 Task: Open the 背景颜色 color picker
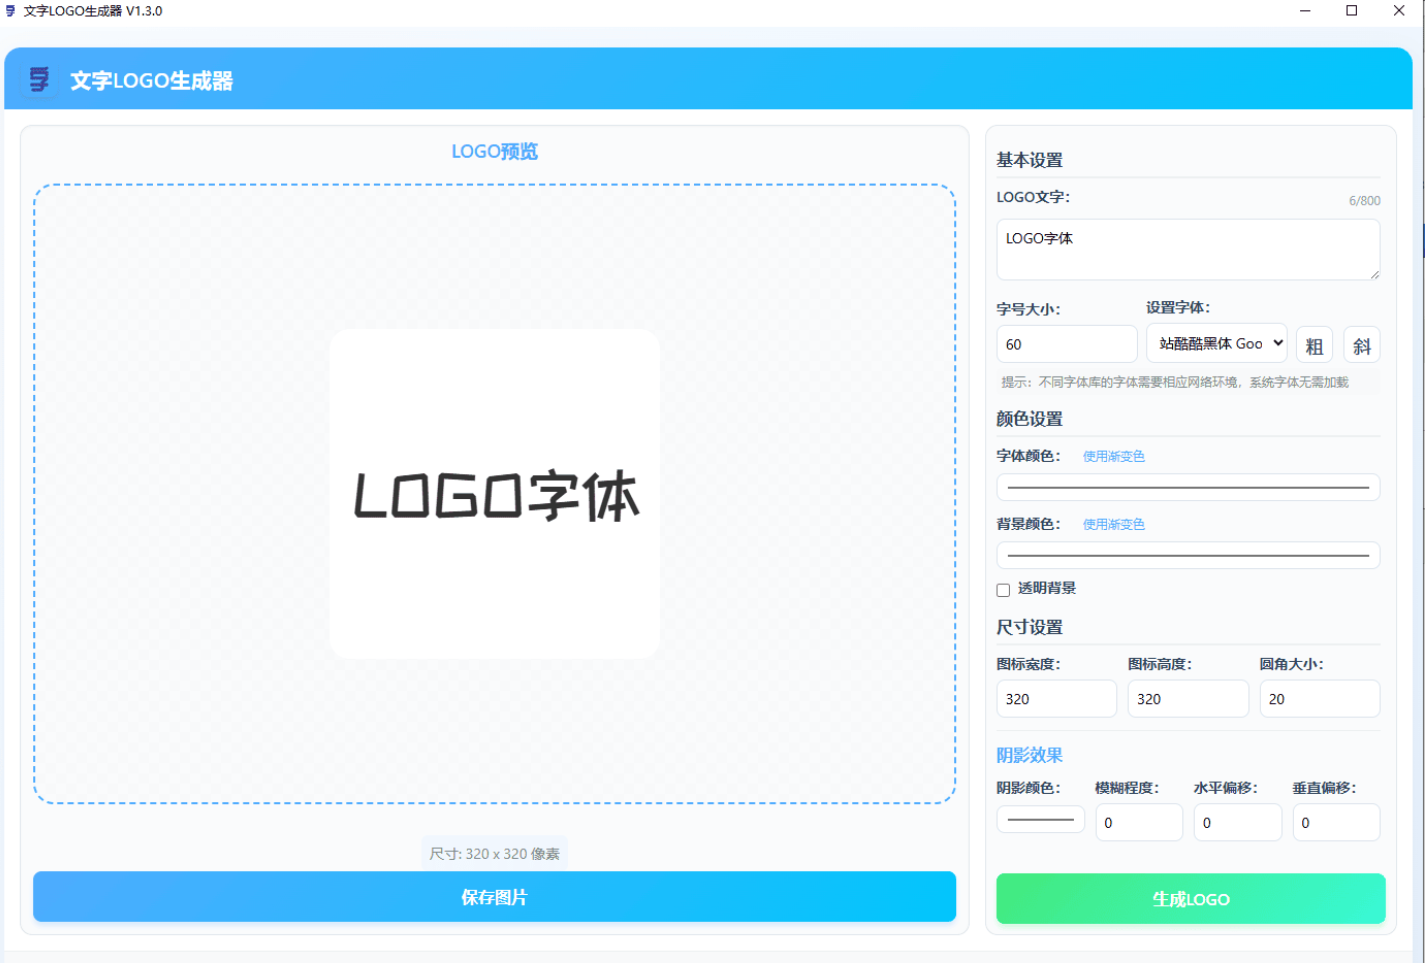[x=1188, y=555]
